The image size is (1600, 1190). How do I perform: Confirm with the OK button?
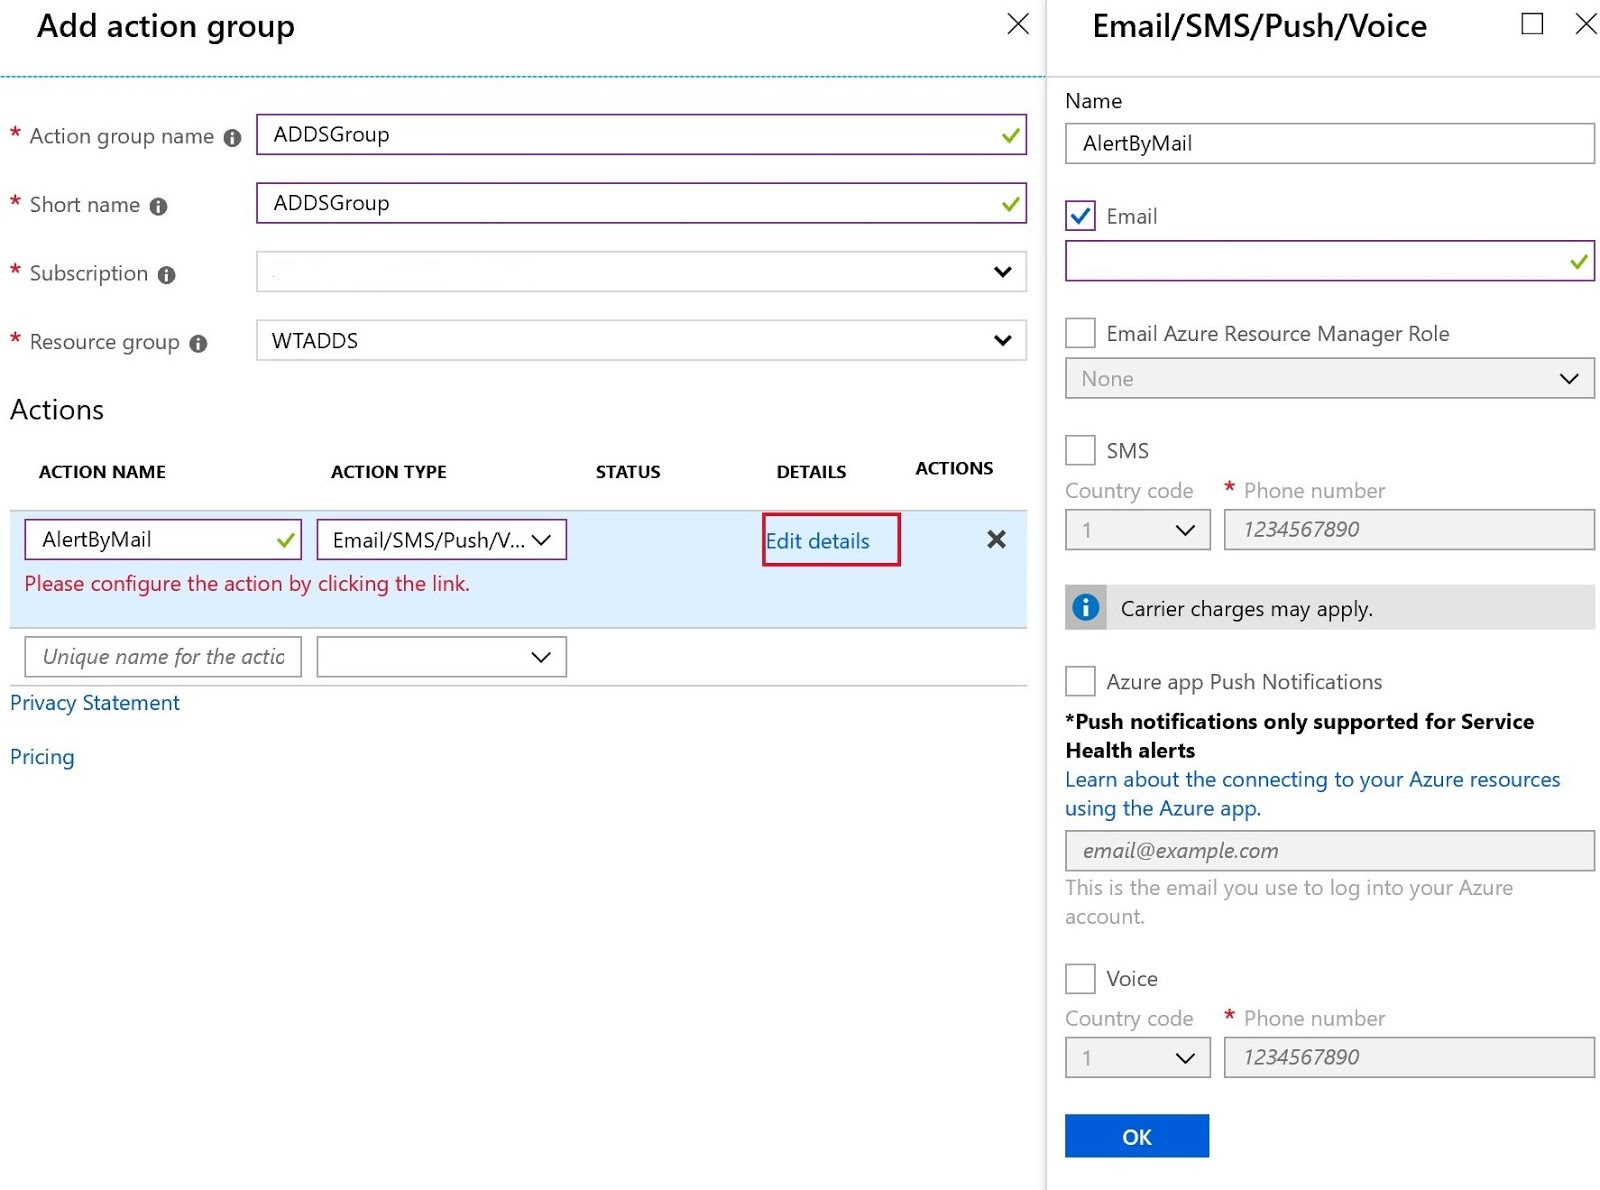(x=1136, y=1136)
